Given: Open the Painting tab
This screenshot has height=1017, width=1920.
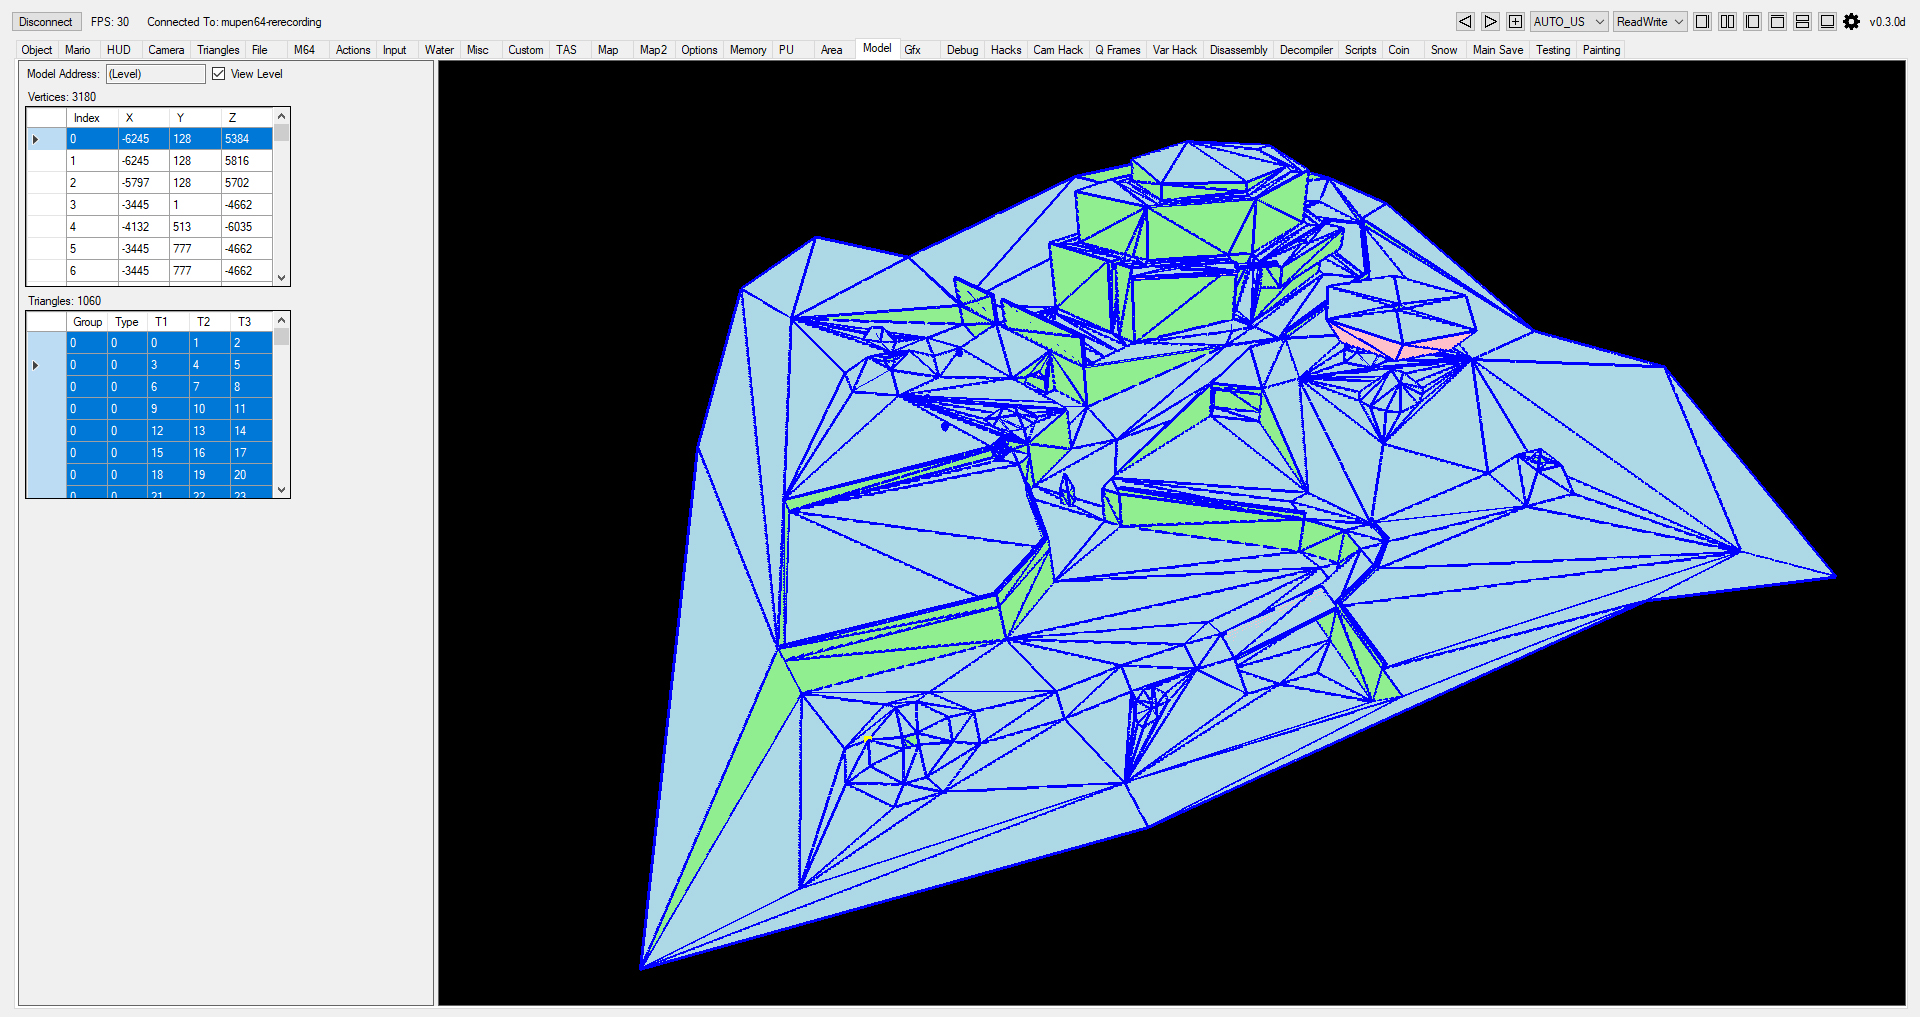Looking at the screenshot, I should pos(1601,49).
